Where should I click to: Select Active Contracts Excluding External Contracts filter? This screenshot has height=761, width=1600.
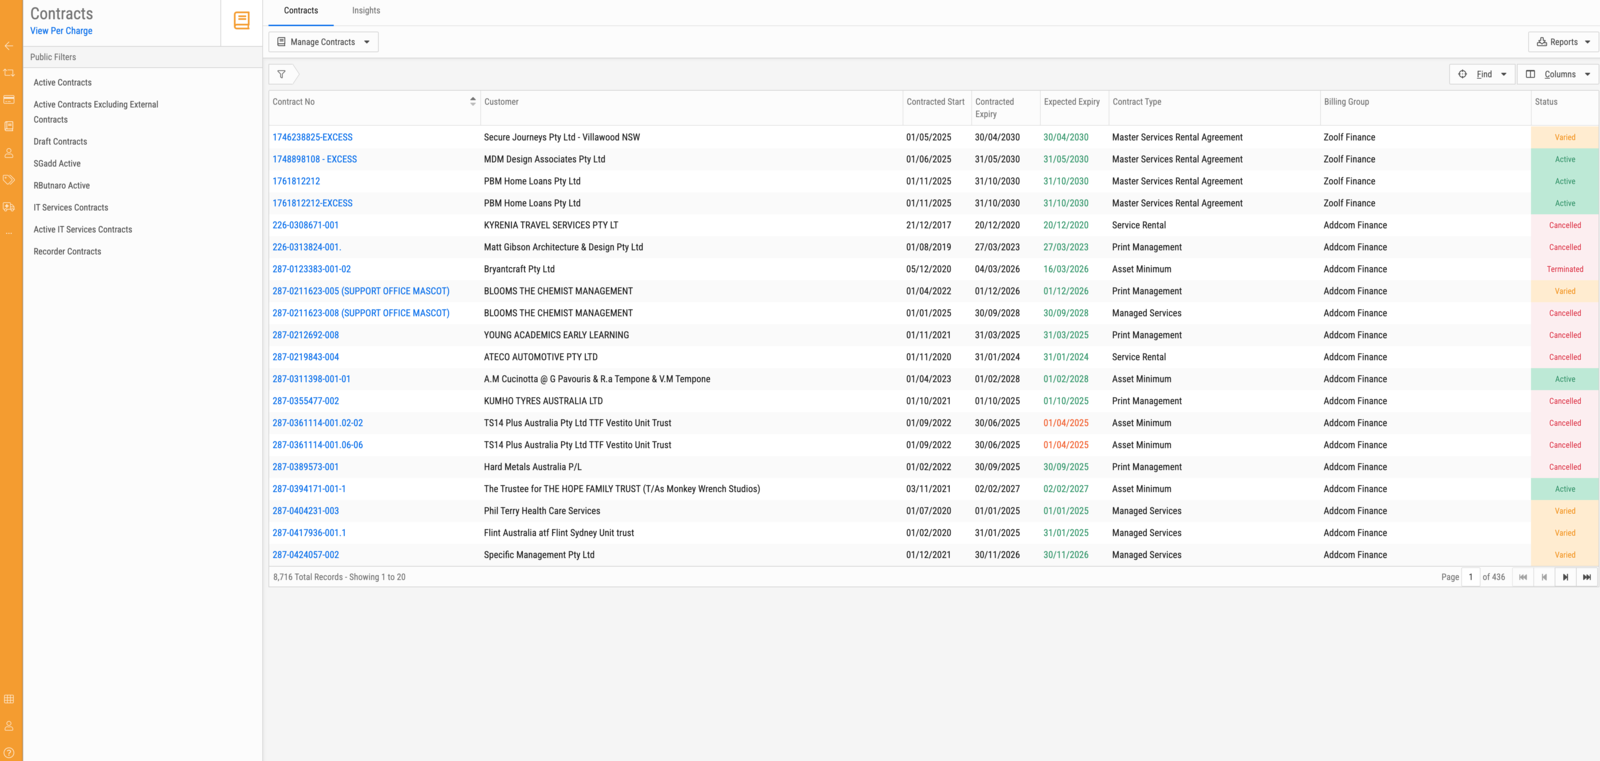point(96,112)
